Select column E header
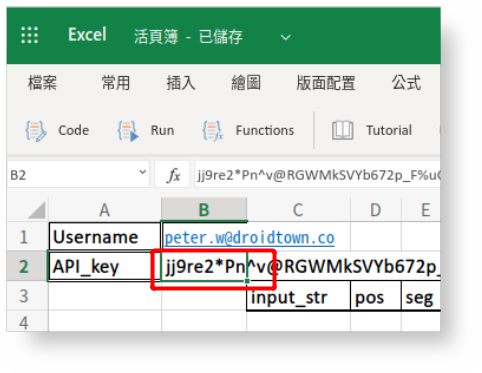The width and height of the screenshot is (482, 373). 421,210
